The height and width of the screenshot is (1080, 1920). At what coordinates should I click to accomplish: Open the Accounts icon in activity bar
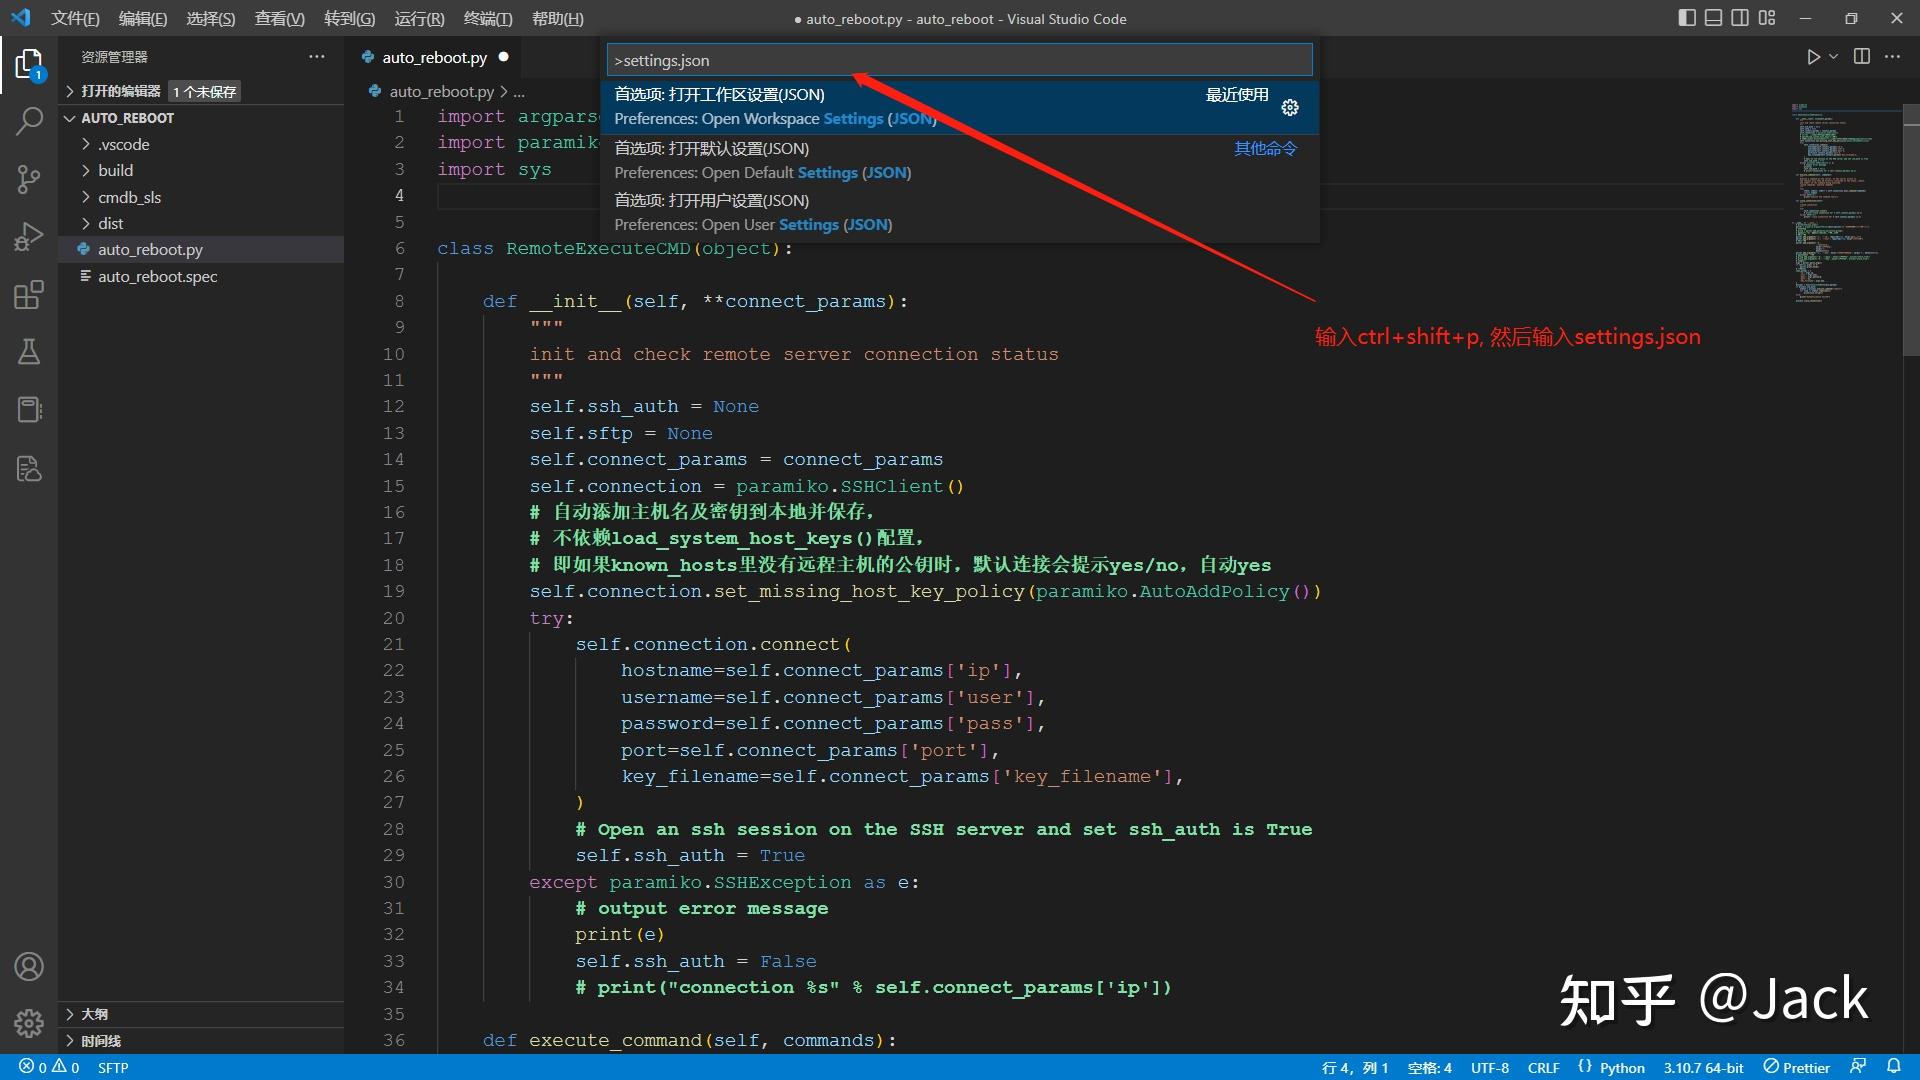[x=29, y=966]
